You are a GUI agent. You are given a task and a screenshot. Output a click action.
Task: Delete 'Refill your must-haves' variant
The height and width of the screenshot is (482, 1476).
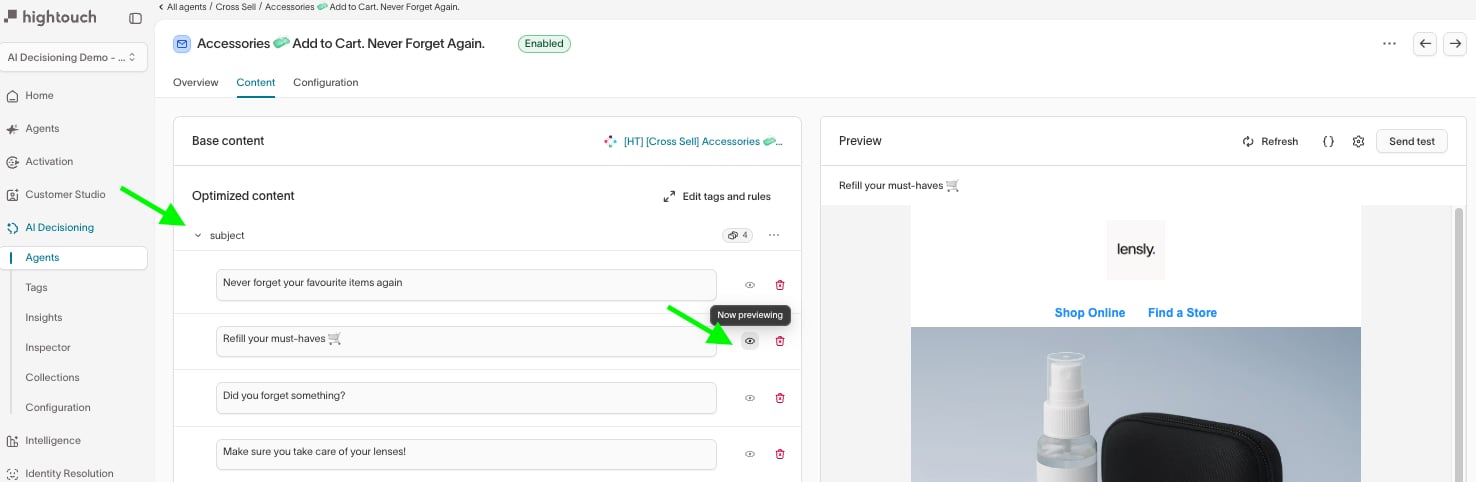(780, 341)
